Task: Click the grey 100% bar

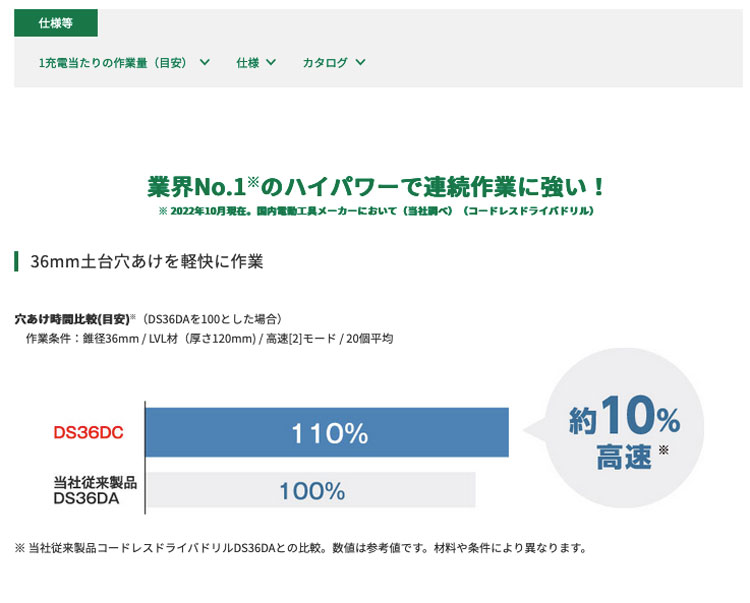Action: [x=311, y=491]
